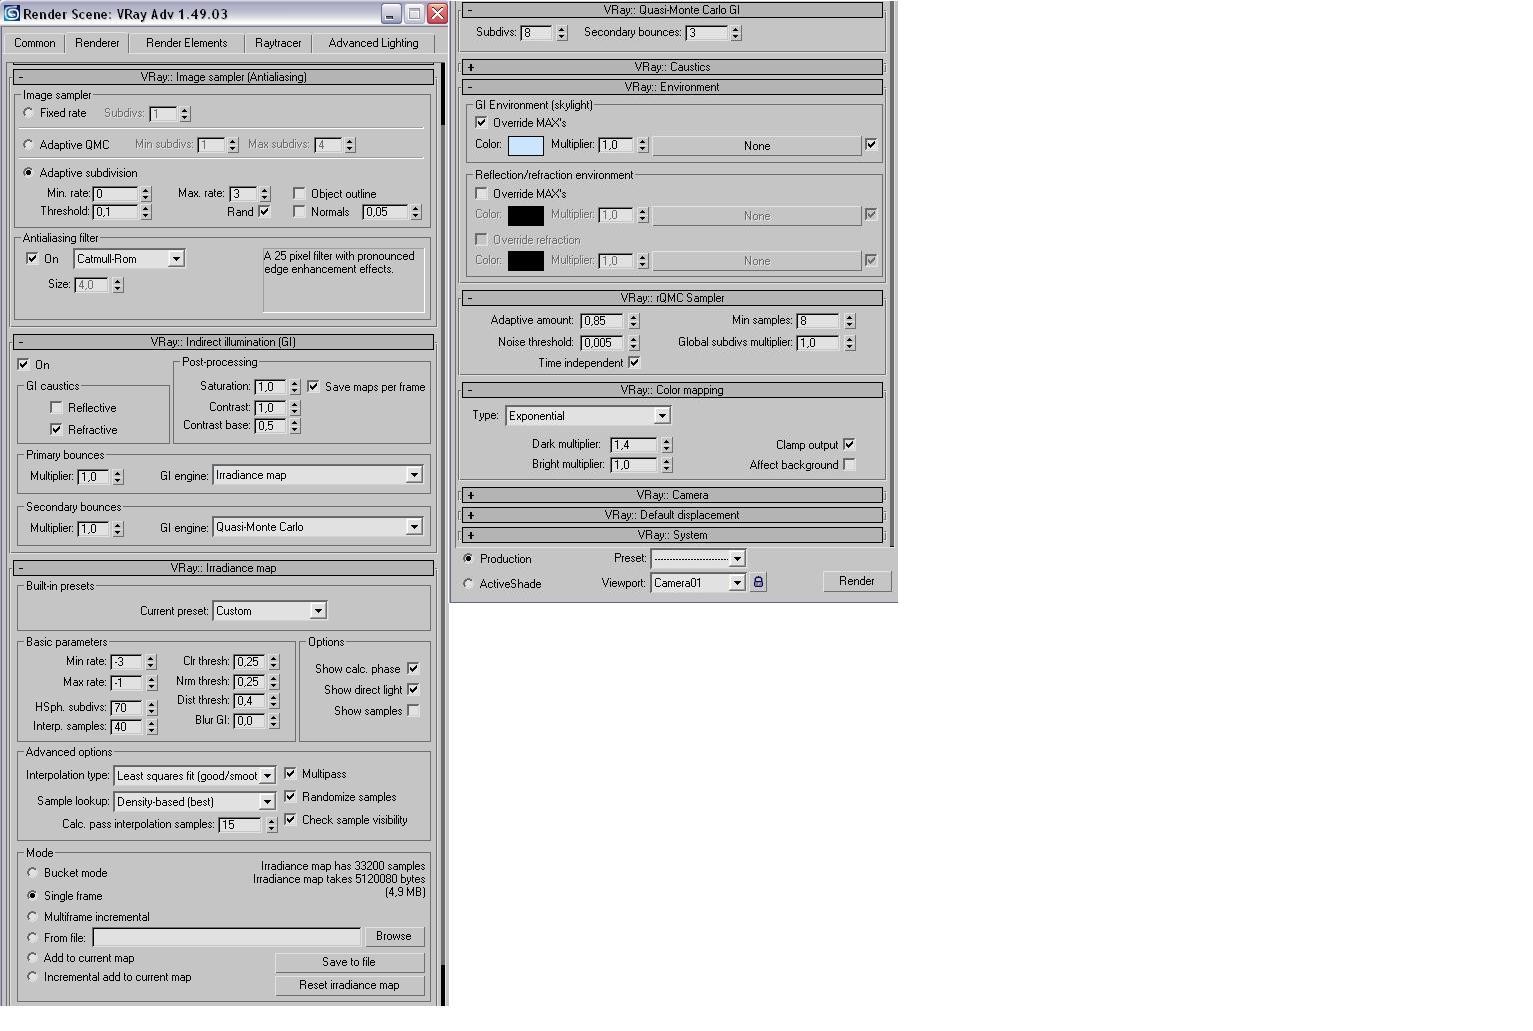Click the From file path input field
1533x1031 pixels.
click(227, 937)
